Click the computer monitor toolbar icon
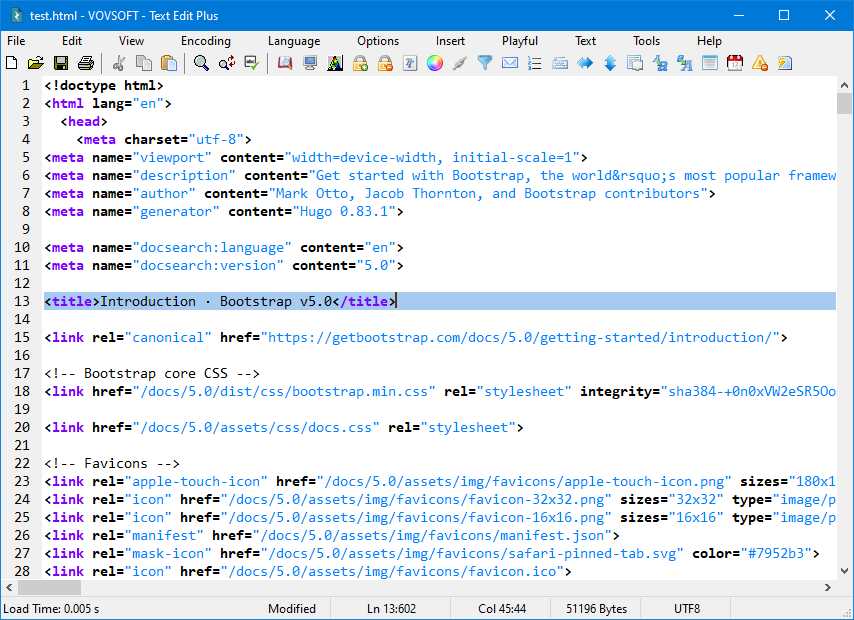 310,63
